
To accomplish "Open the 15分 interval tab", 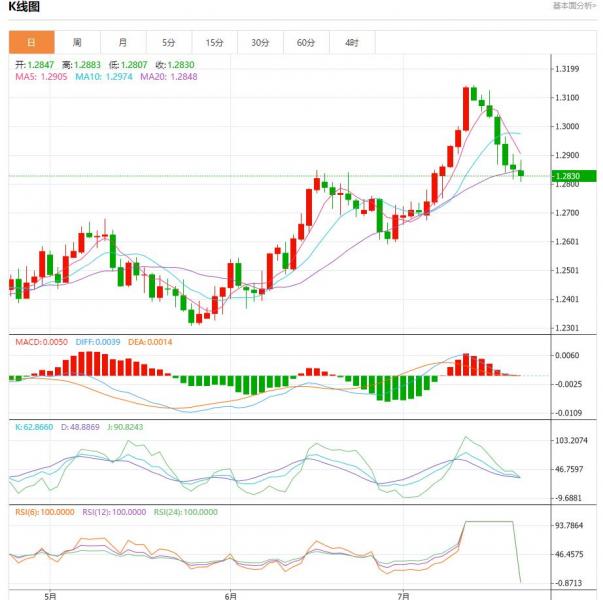I will pyautogui.click(x=215, y=42).
